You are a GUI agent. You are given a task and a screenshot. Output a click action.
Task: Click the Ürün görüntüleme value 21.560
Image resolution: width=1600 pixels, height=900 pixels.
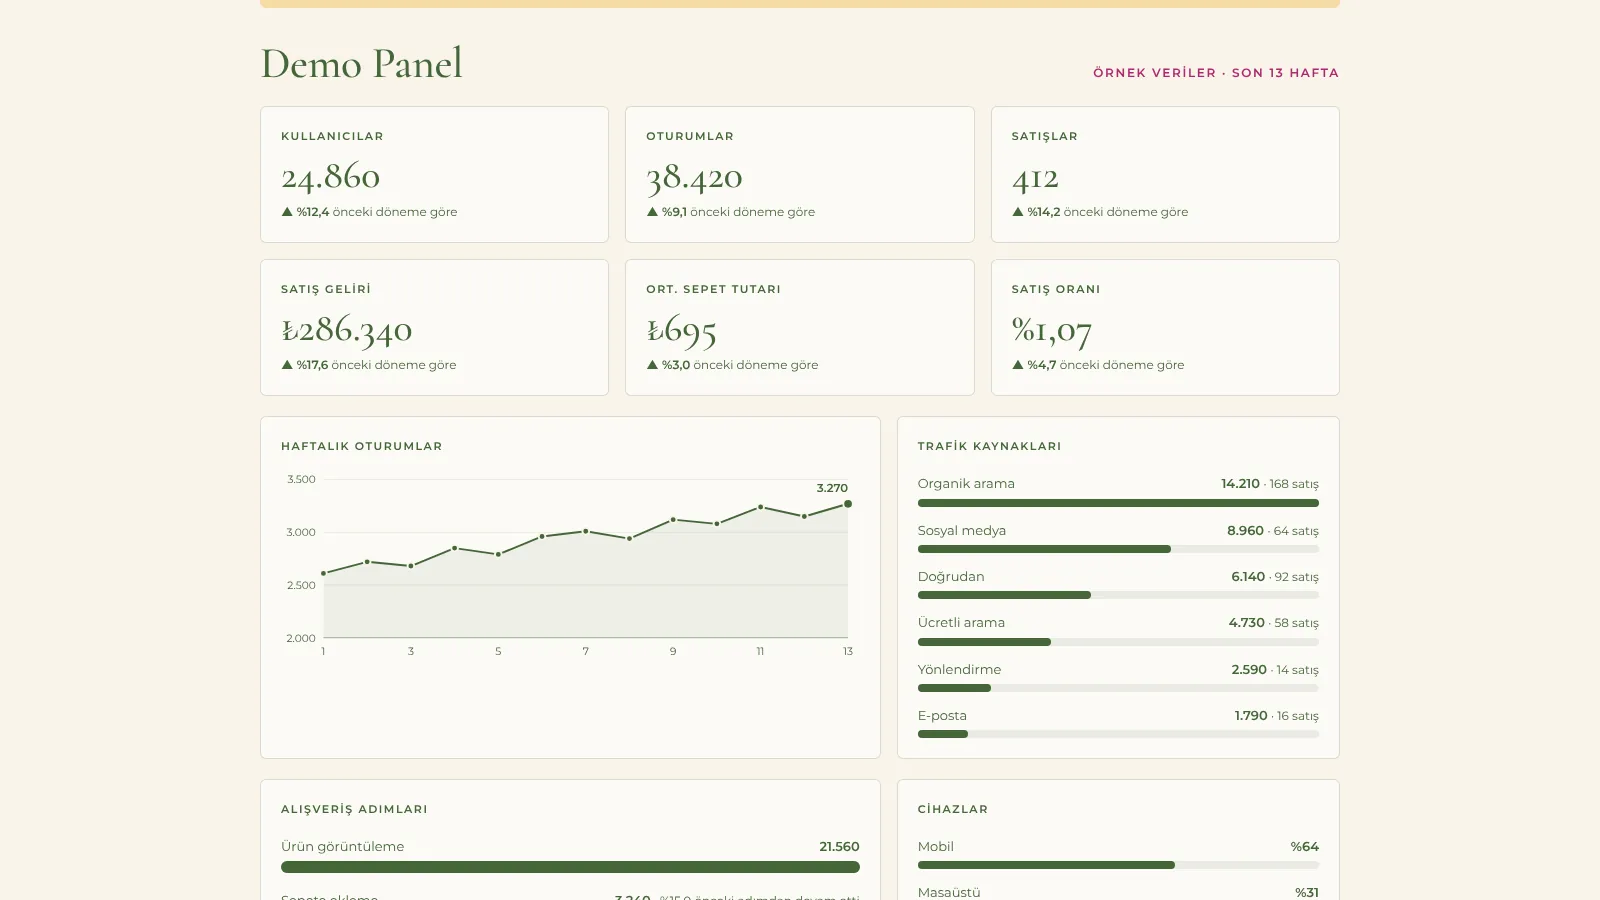[839, 847]
